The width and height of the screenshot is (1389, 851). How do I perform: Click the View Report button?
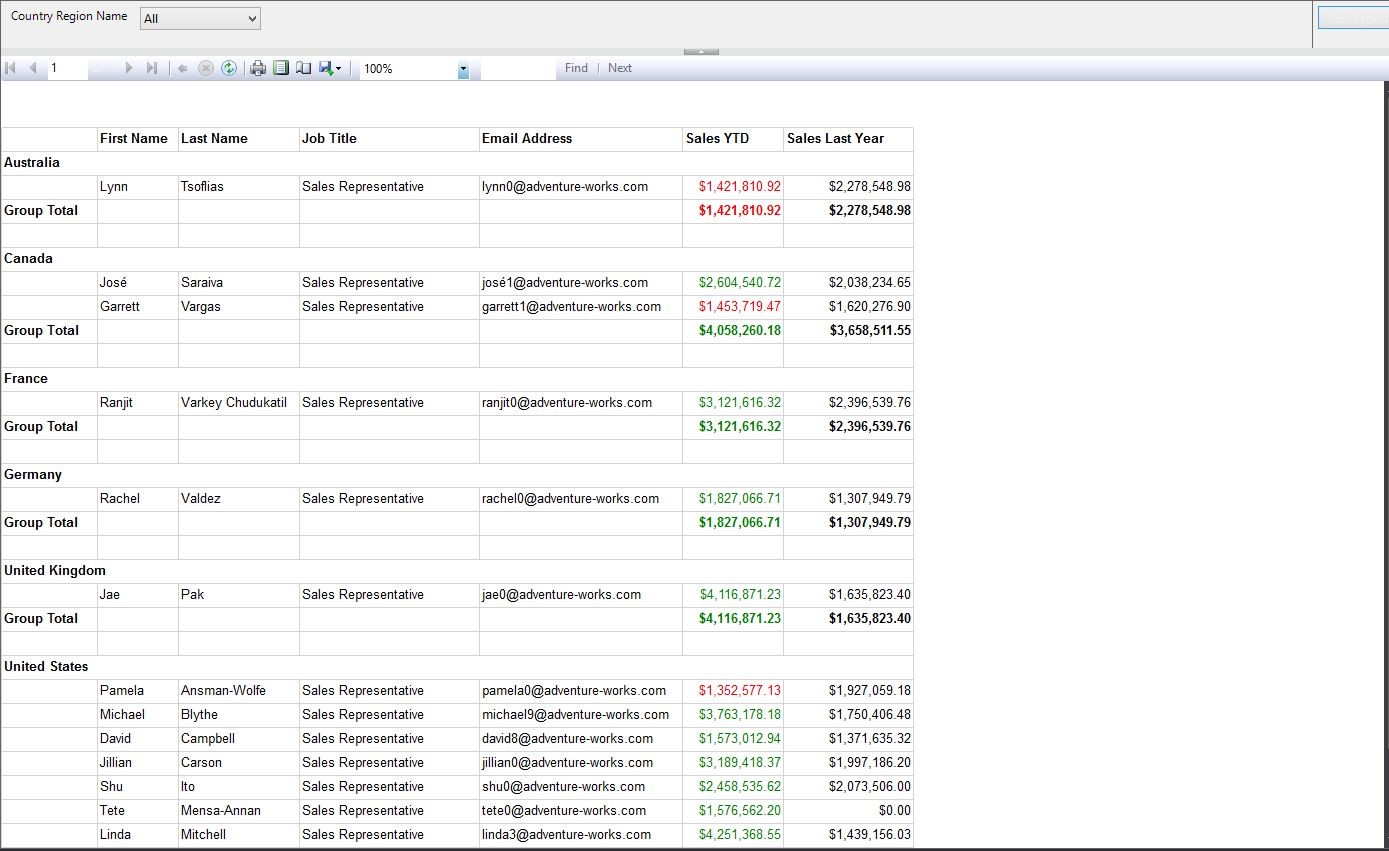click(1353, 18)
